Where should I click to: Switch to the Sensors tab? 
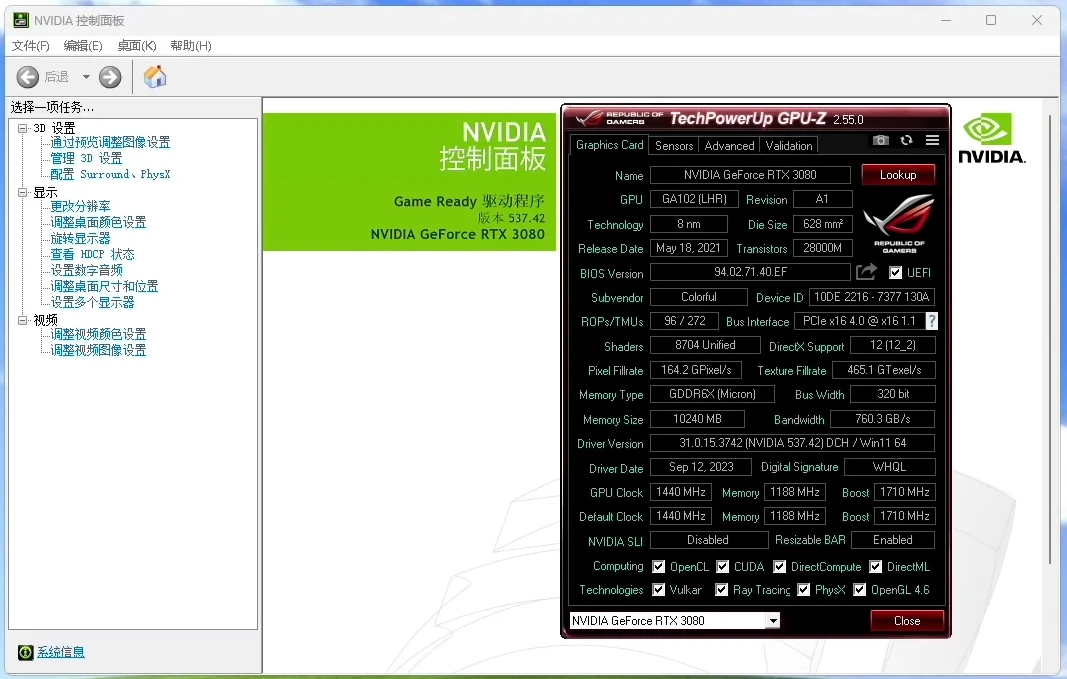(674, 146)
